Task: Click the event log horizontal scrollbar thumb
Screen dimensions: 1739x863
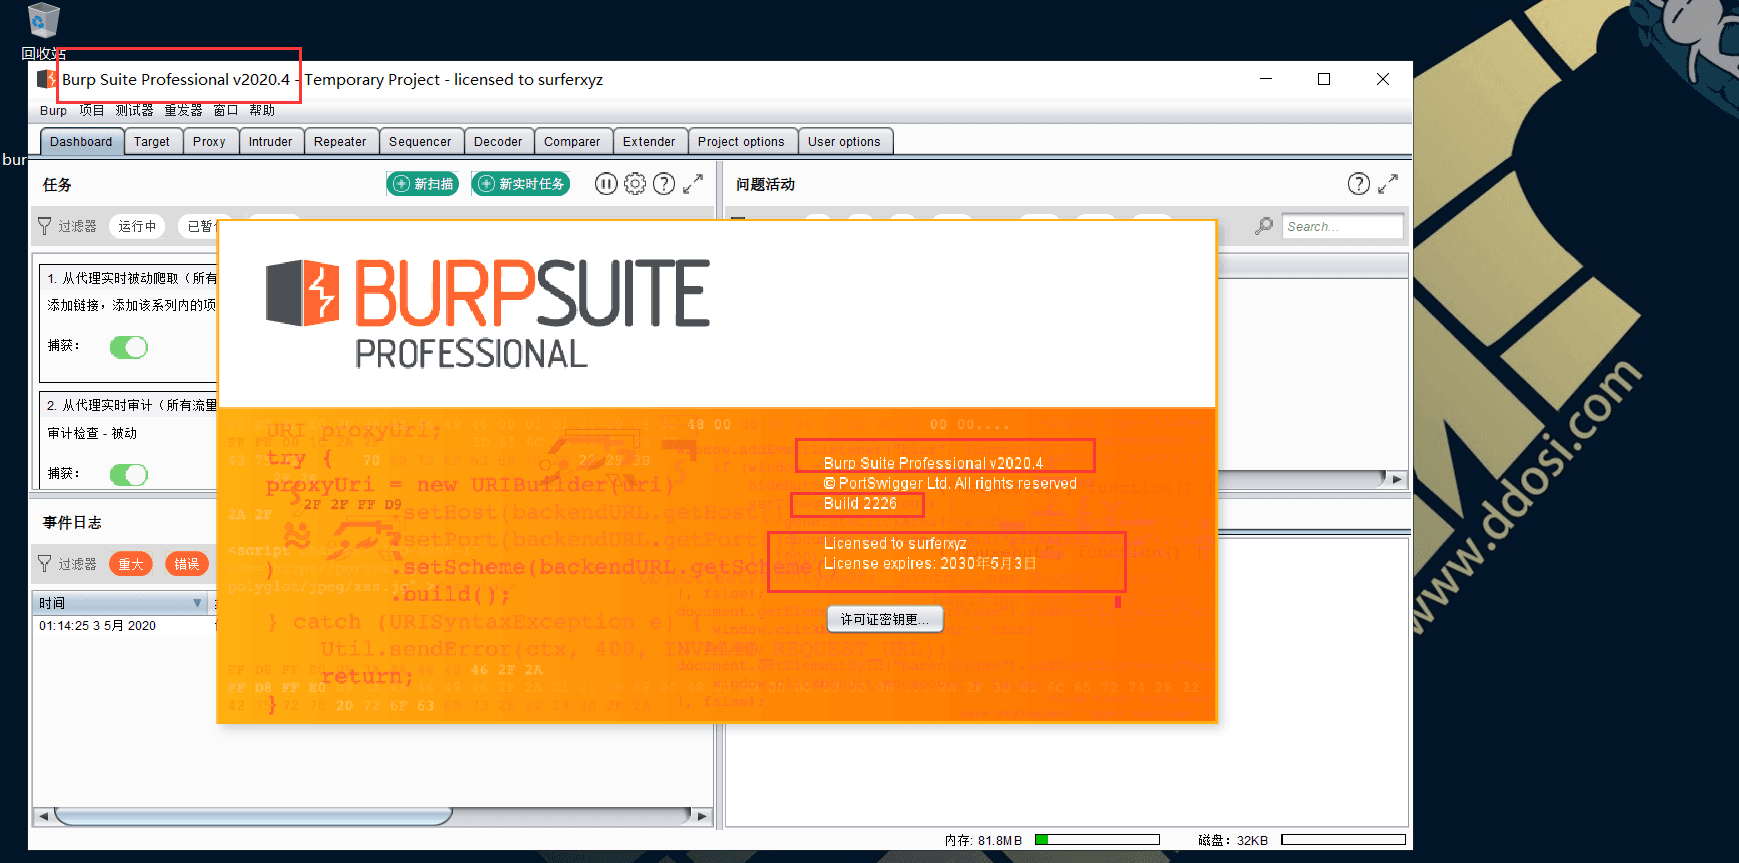Action: pos(254,816)
